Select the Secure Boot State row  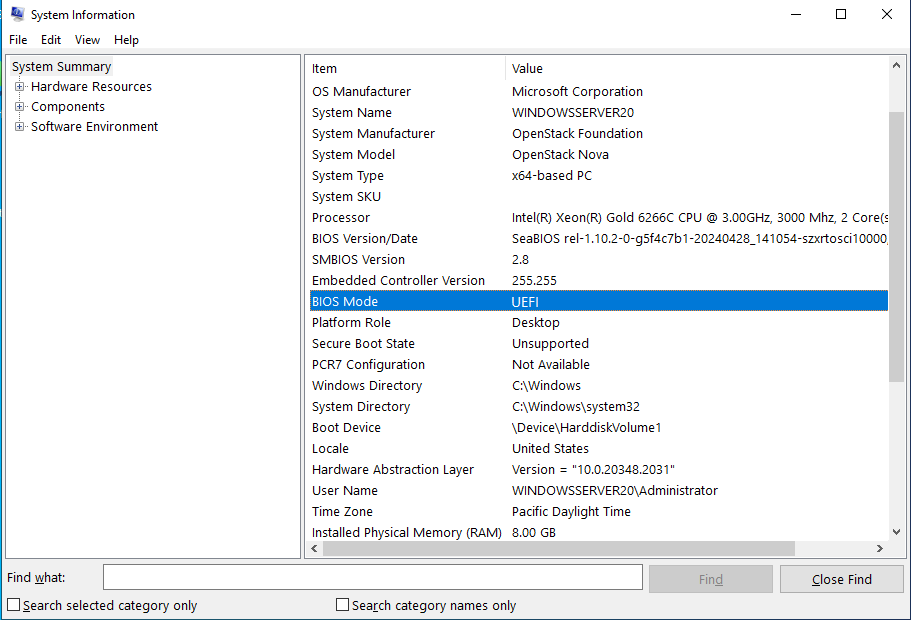[x=598, y=343]
